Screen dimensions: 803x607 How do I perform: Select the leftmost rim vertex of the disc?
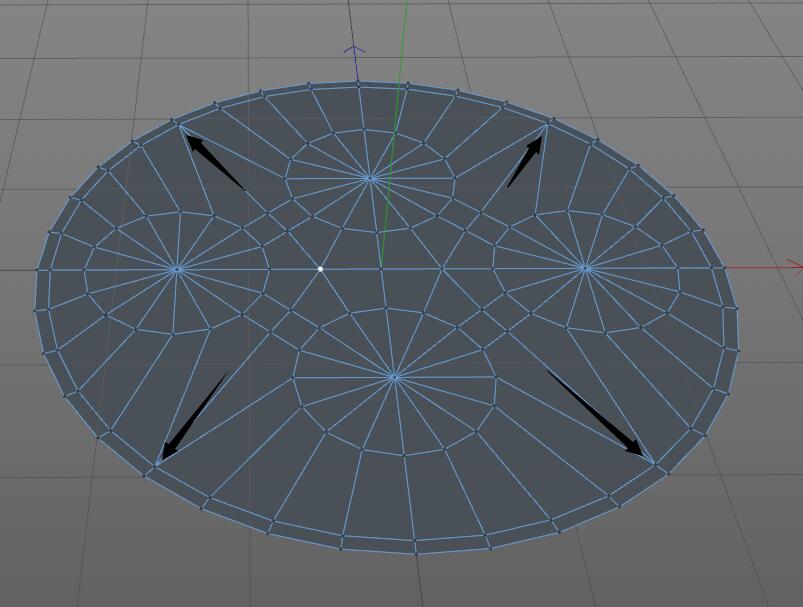tap(38, 268)
